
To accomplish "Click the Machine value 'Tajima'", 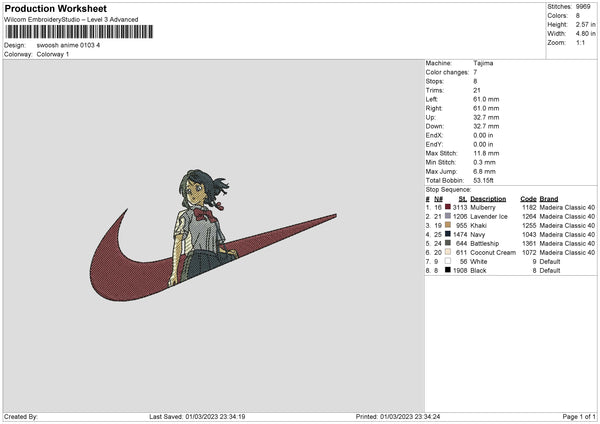I will [x=483, y=63].
